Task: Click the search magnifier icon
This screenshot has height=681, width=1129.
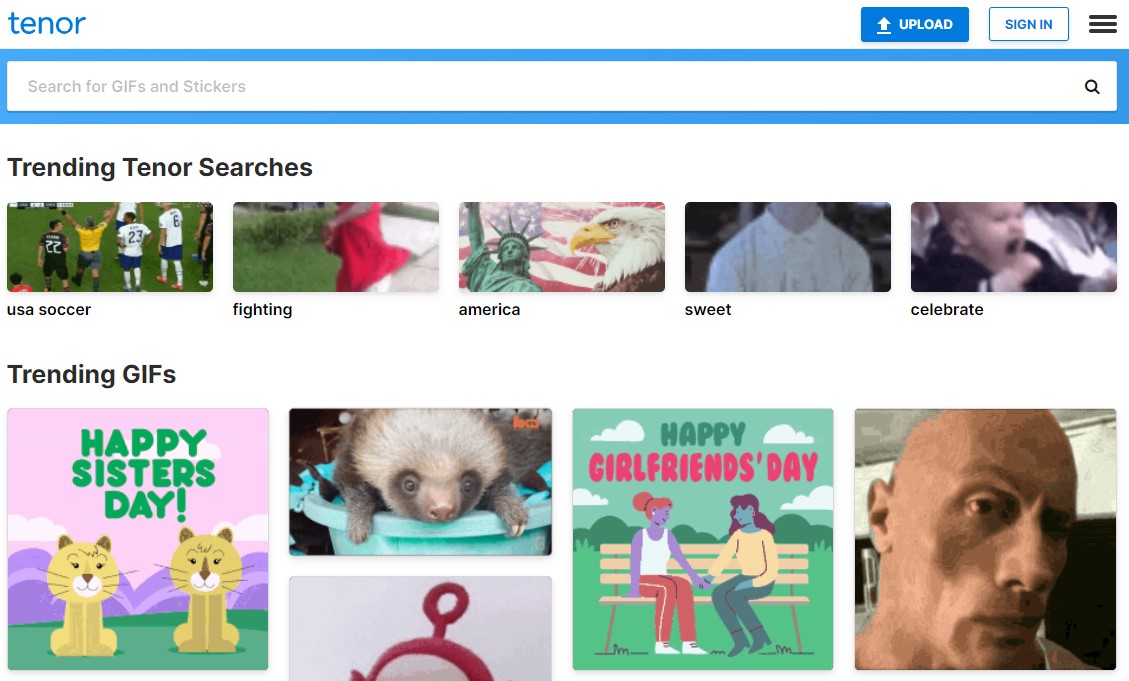Action: (1092, 86)
